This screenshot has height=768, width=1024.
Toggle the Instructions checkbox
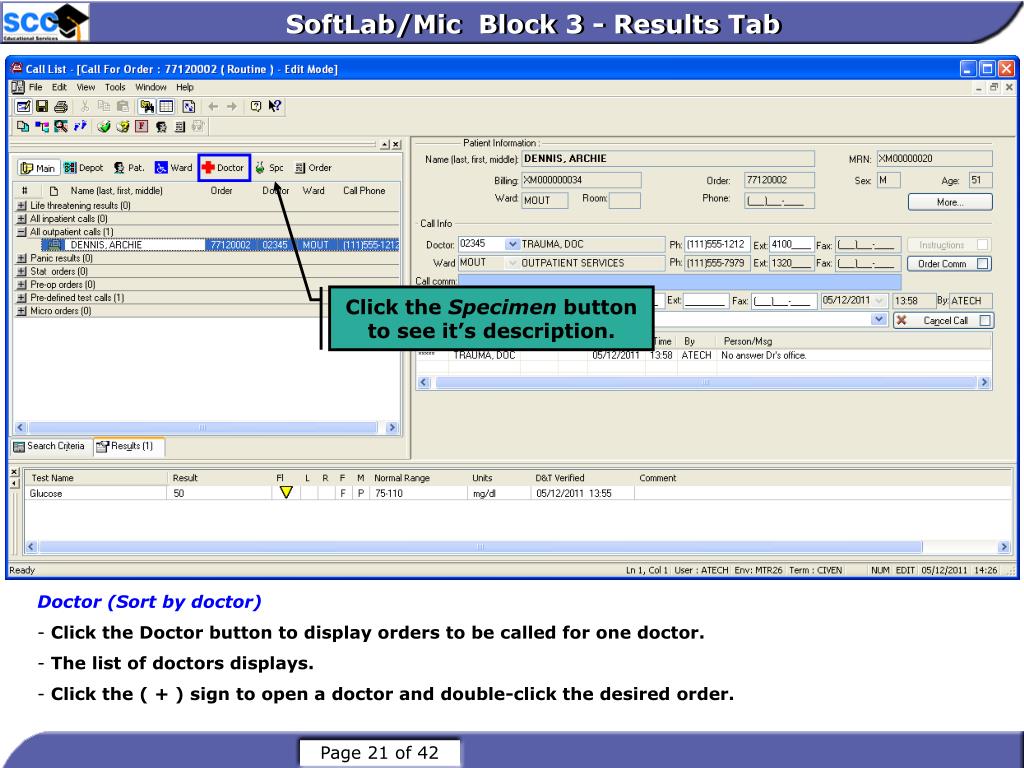[x=982, y=245]
